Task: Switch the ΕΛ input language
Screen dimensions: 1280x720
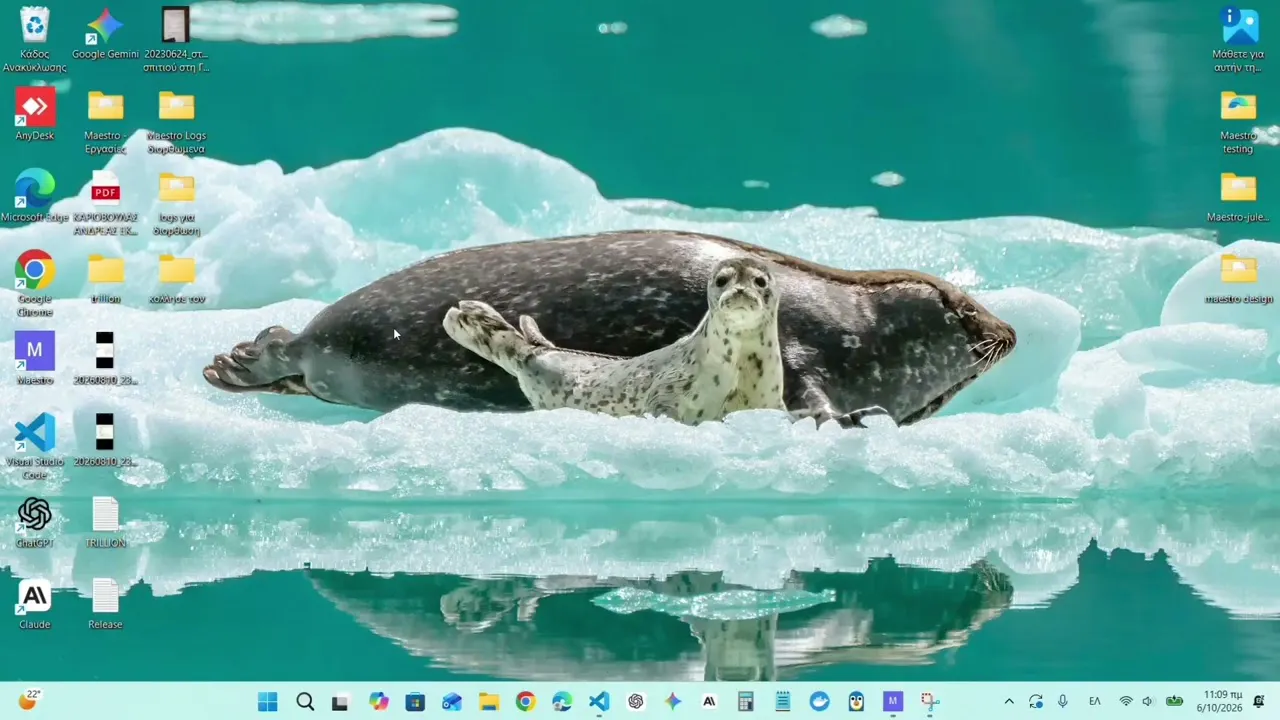Action: coord(1095,702)
